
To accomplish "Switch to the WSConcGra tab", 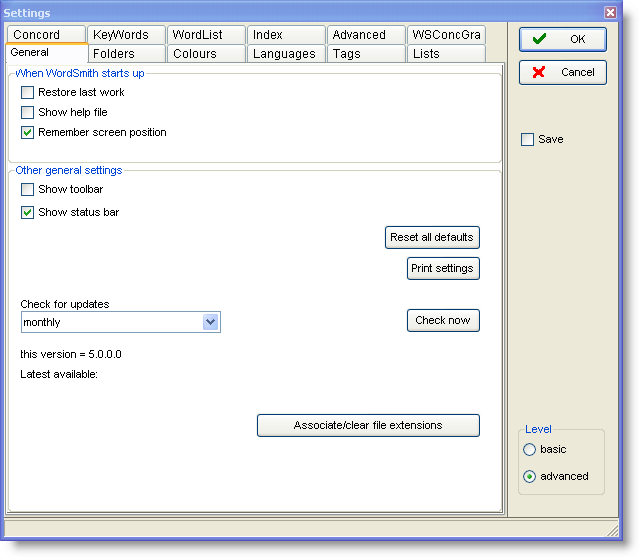I will coord(446,35).
